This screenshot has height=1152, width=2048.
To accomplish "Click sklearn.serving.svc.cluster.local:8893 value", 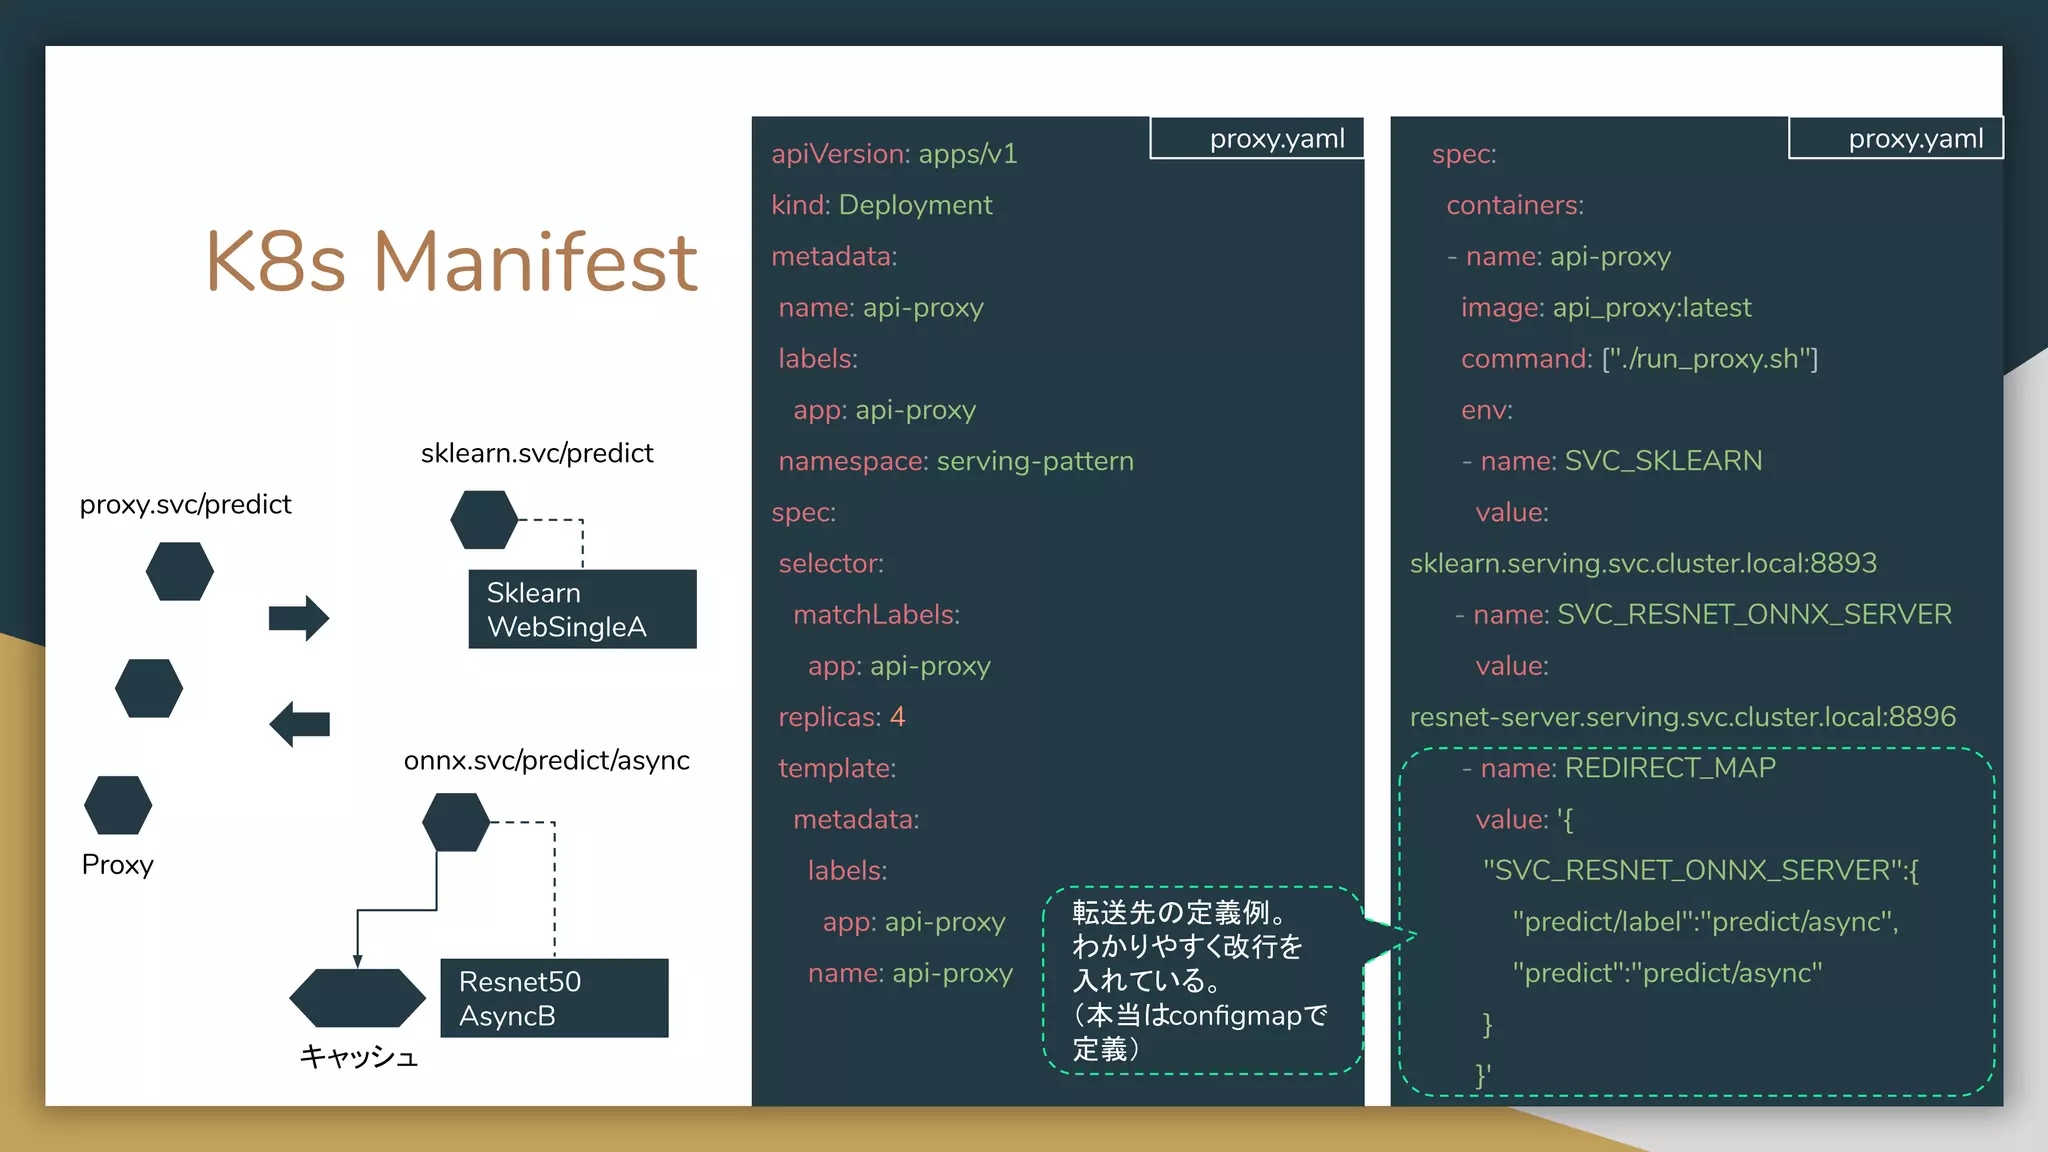I will click(1643, 564).
